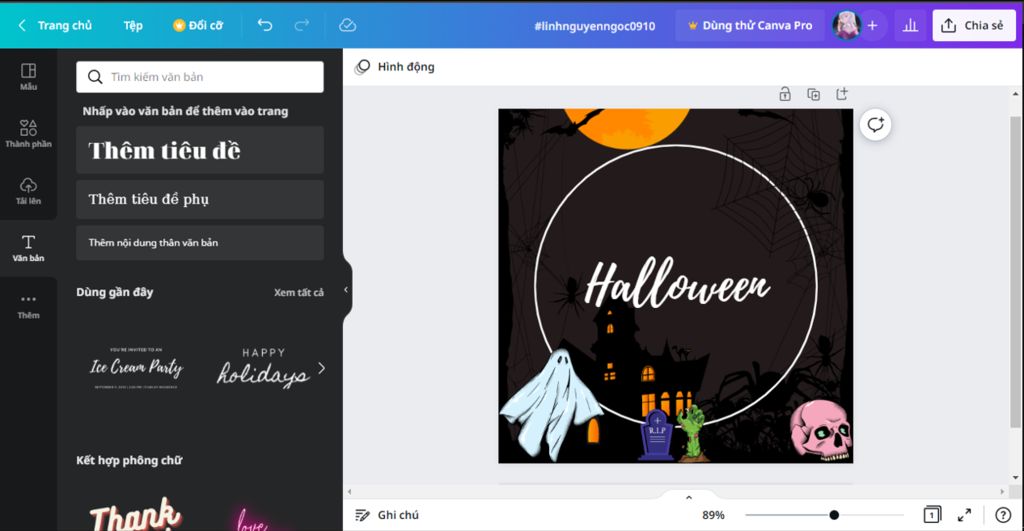Go back to Trang chủ home
The image size is (1024, 531).
[x=55, y=25]
